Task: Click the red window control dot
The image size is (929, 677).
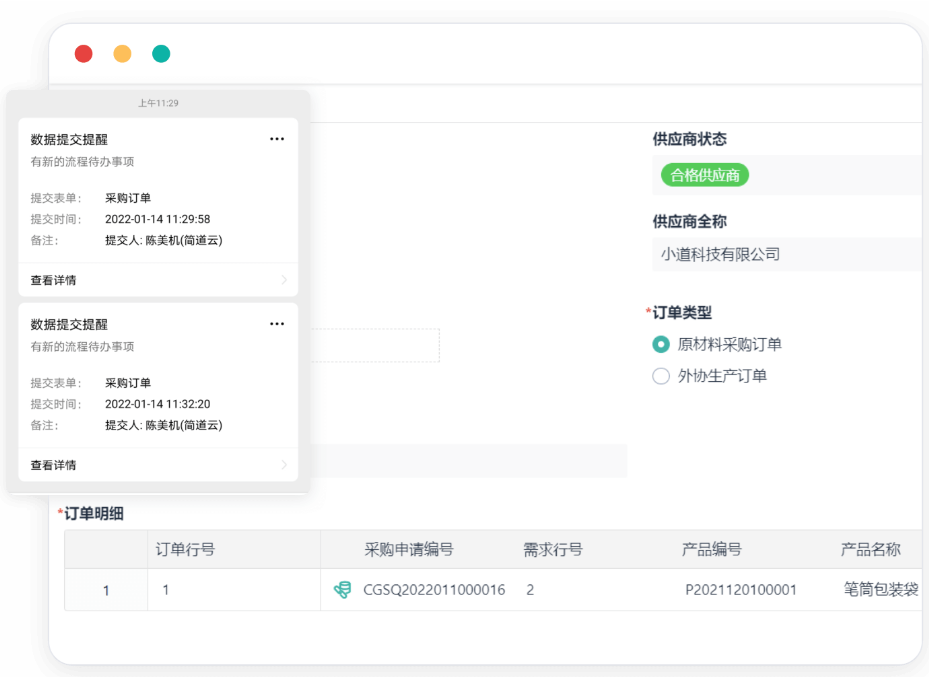Action: [84, 54]
